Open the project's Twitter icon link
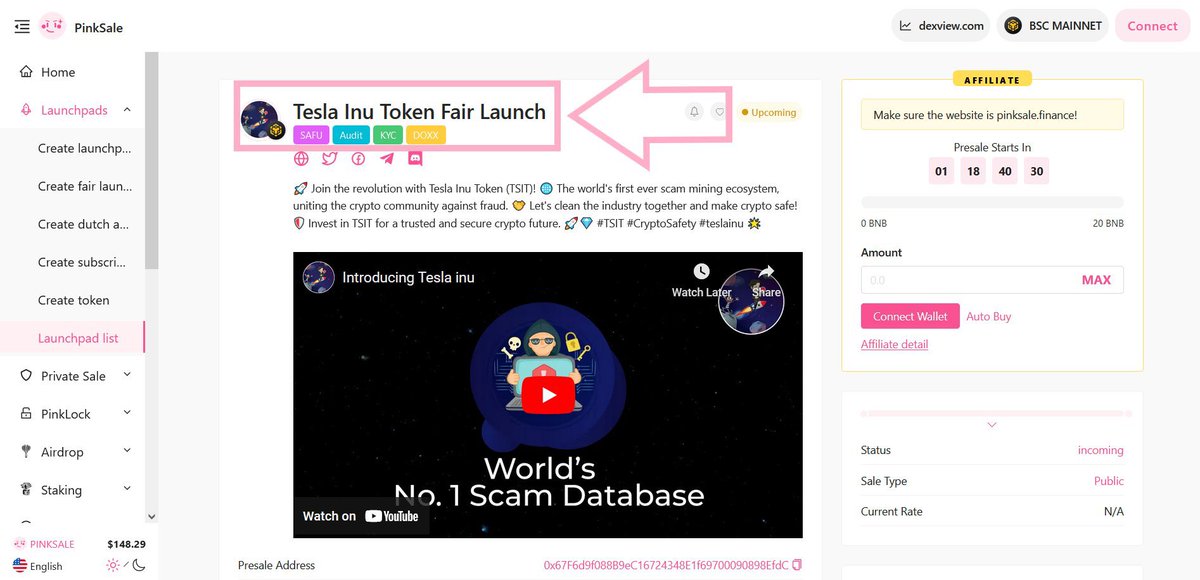This screenshot has width=1200, height=580. tap(329, 158)
